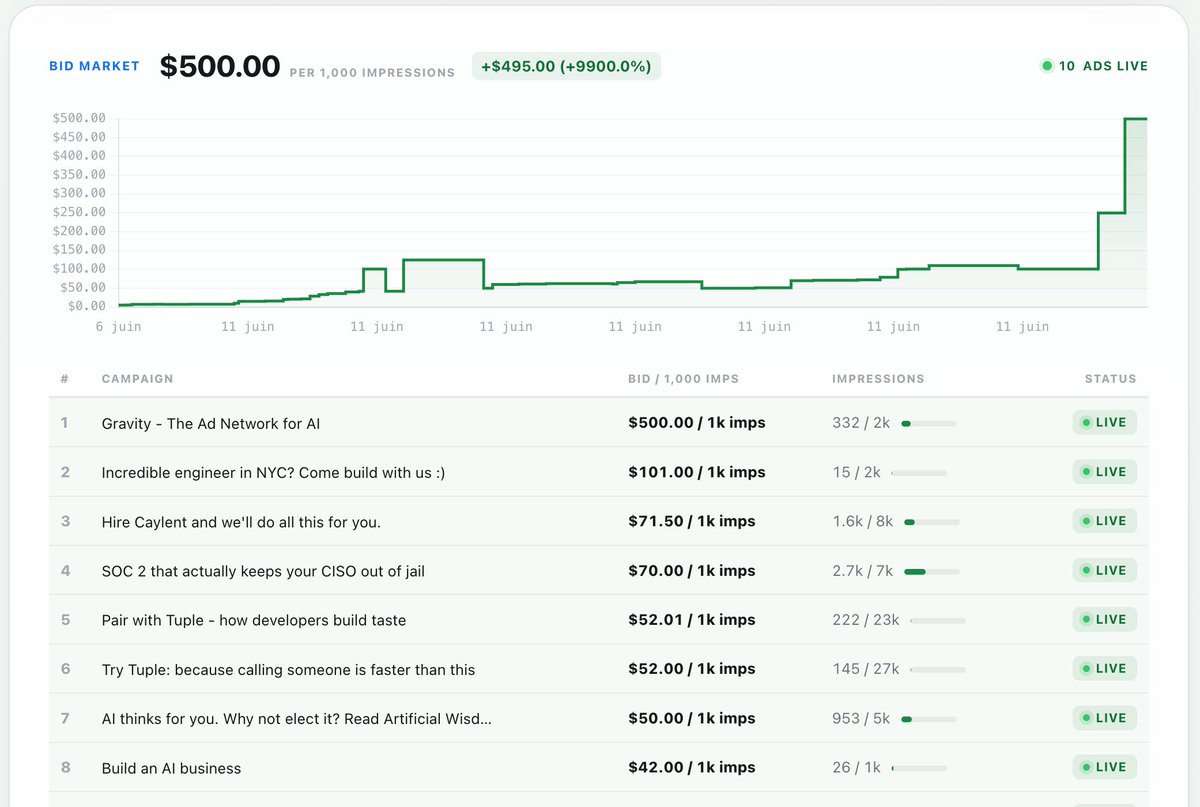Click the 15 / 2k impressions progress bar
1200x807 pixels.
click(x=918, y=472)
